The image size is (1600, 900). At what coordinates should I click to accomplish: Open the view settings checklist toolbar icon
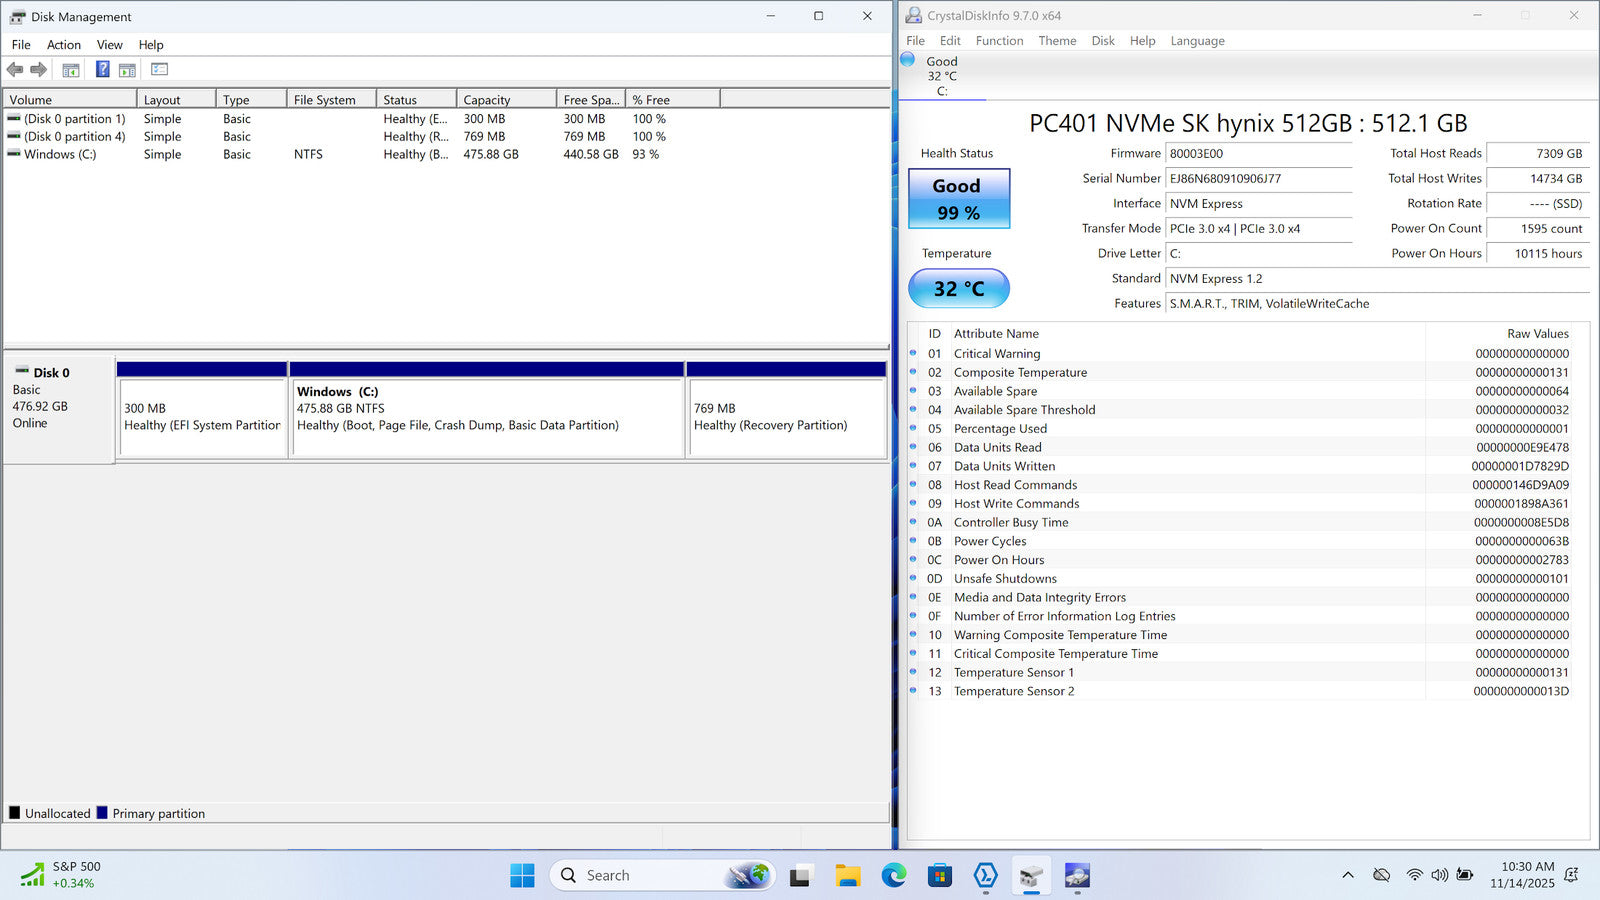[159, 70]
